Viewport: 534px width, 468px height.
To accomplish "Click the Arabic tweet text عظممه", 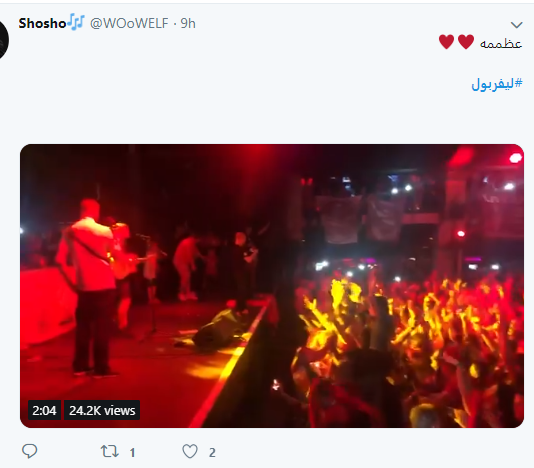I will 501,44.
